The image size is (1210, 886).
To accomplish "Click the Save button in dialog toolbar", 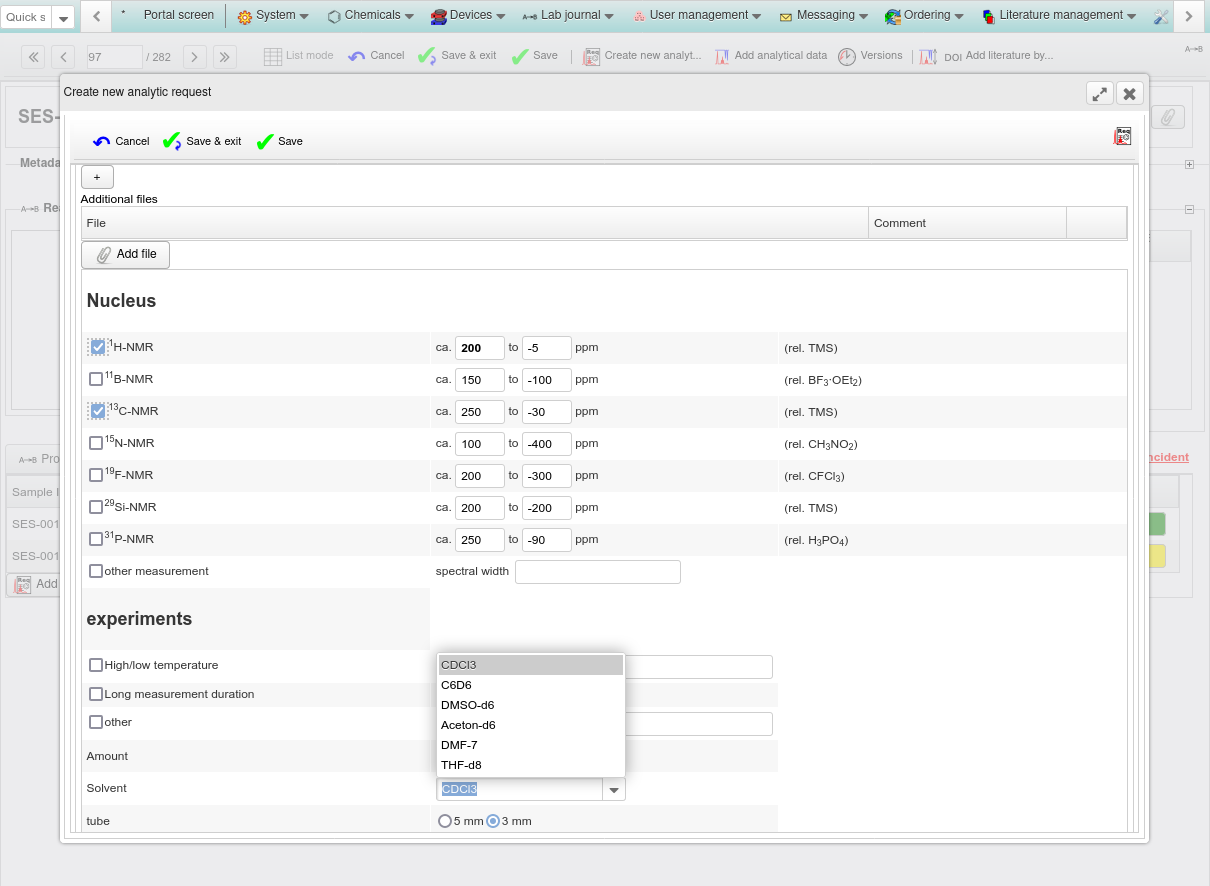I will [x=280, y=142].
